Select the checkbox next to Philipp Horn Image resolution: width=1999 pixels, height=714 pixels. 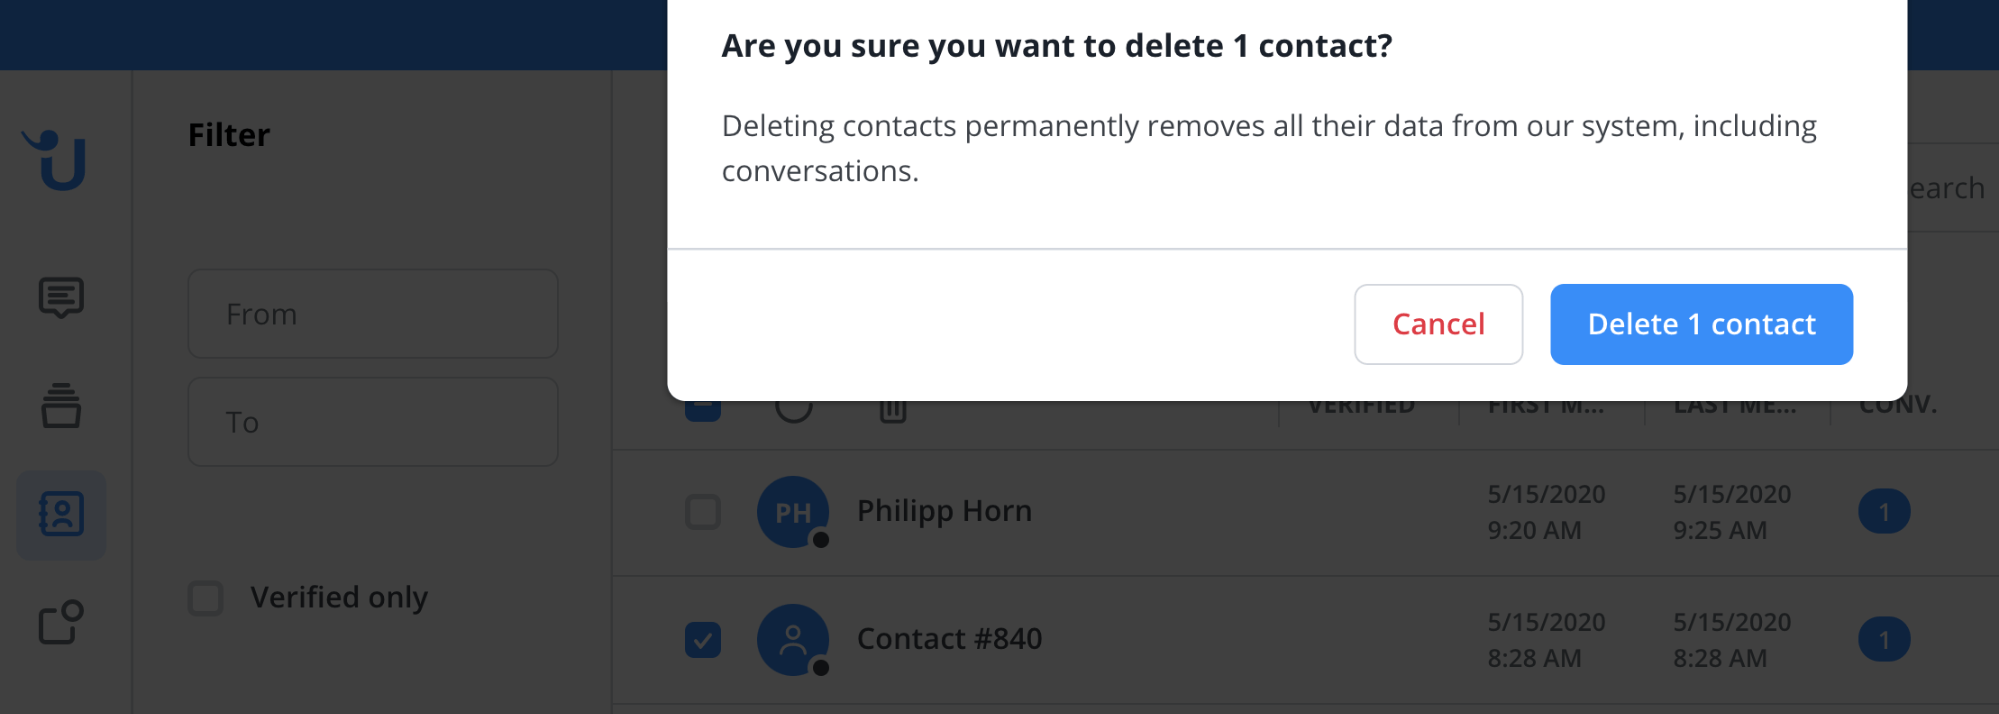[703, 511]
